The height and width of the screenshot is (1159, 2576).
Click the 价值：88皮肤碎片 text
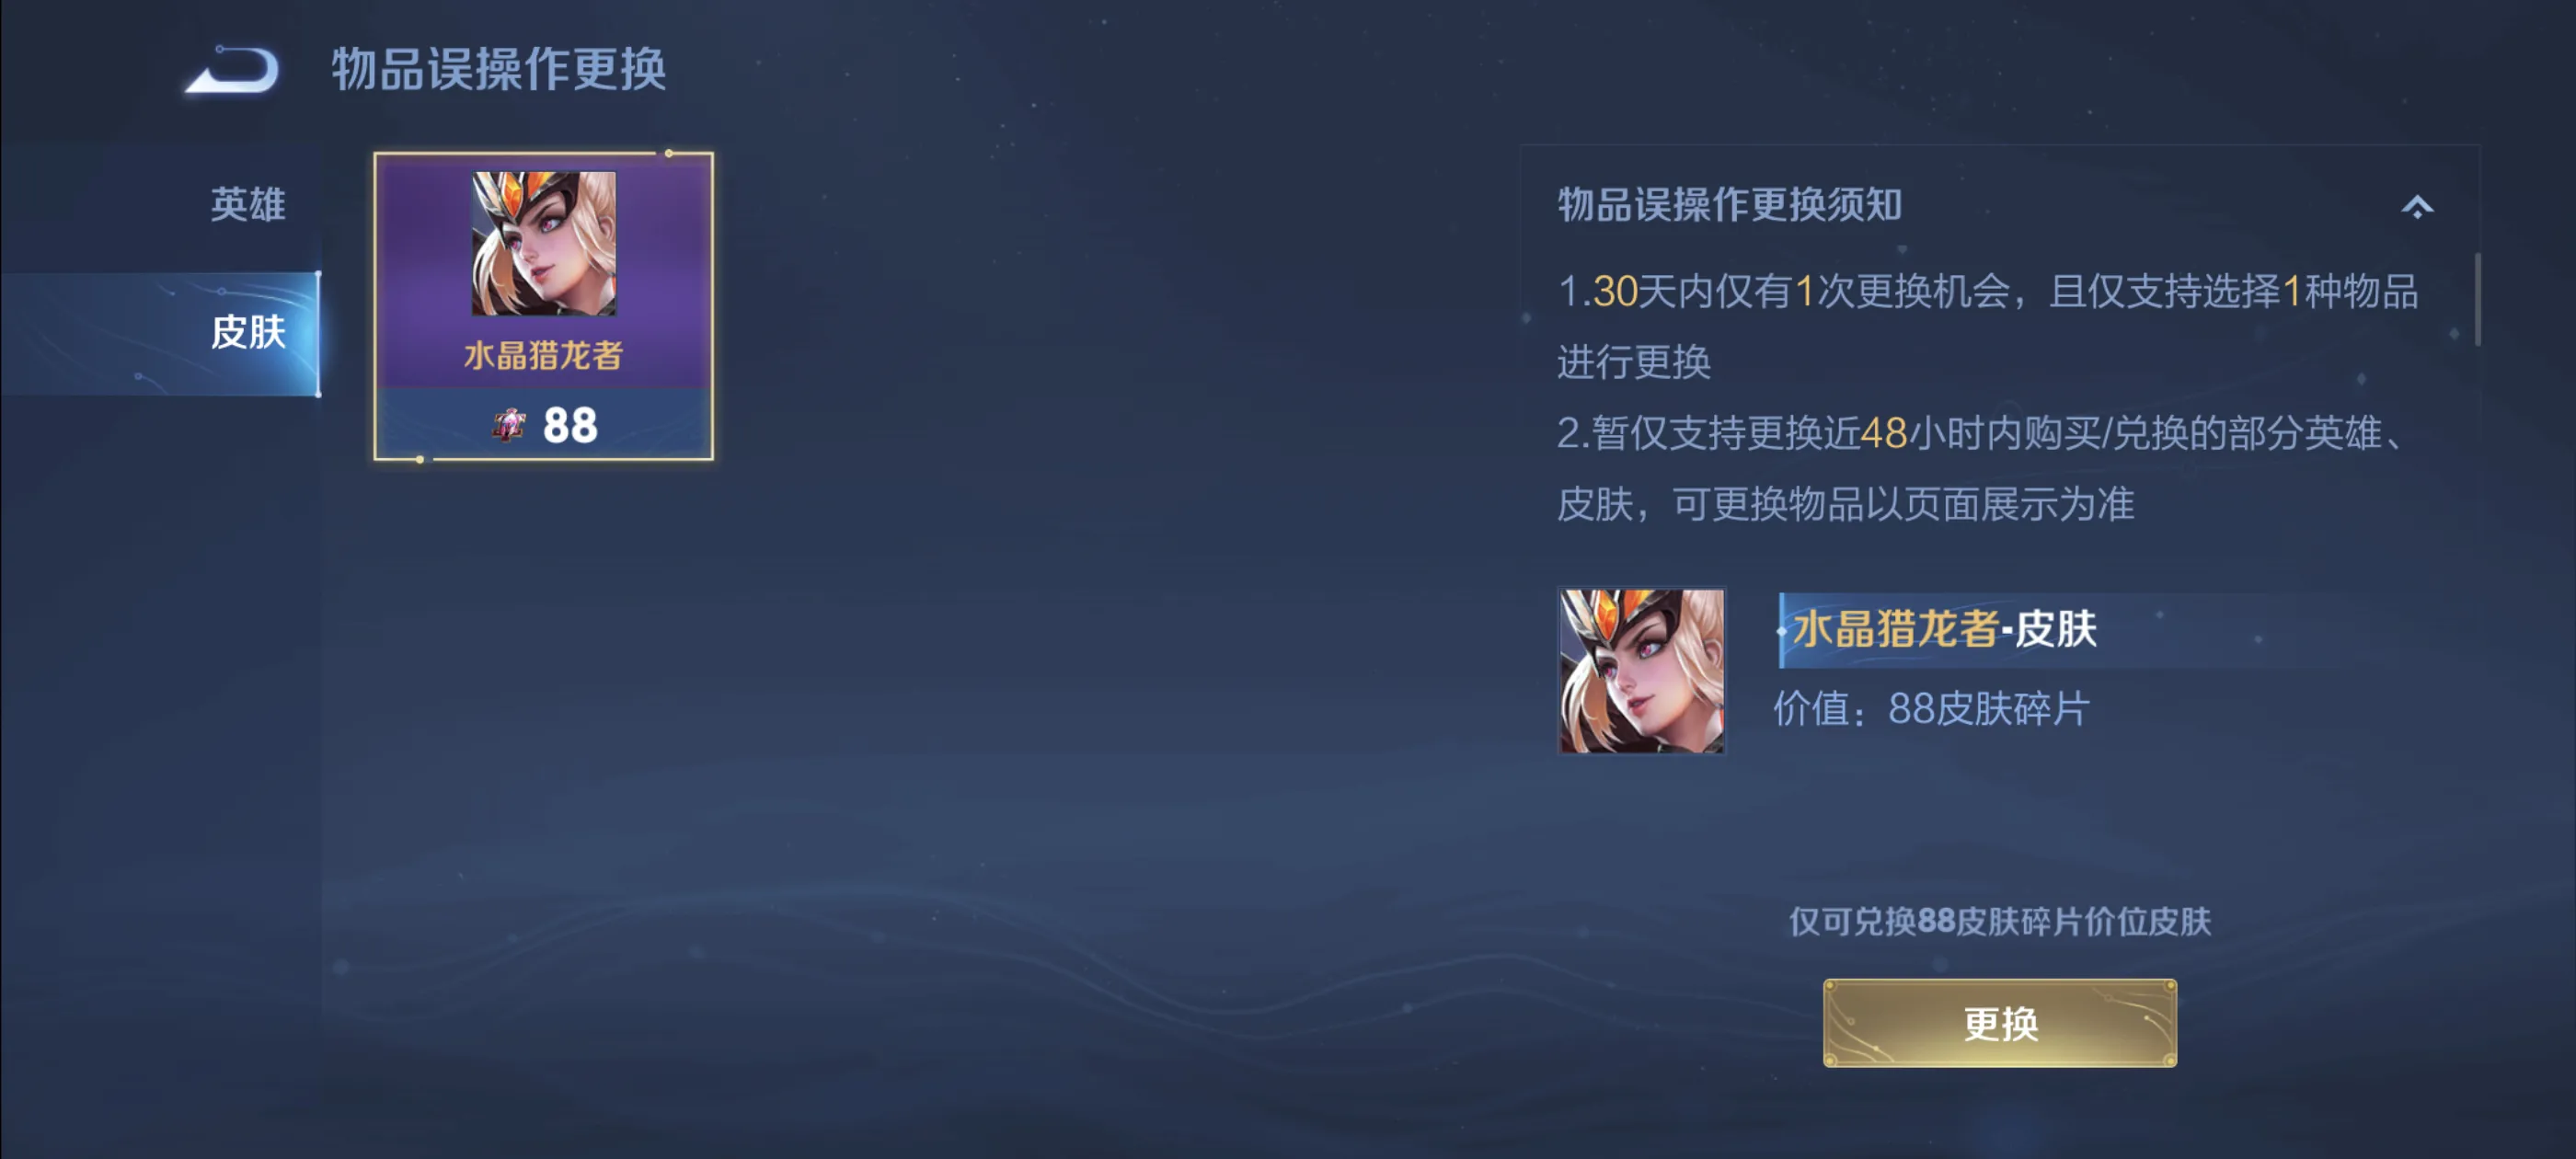click(1931, 709)
